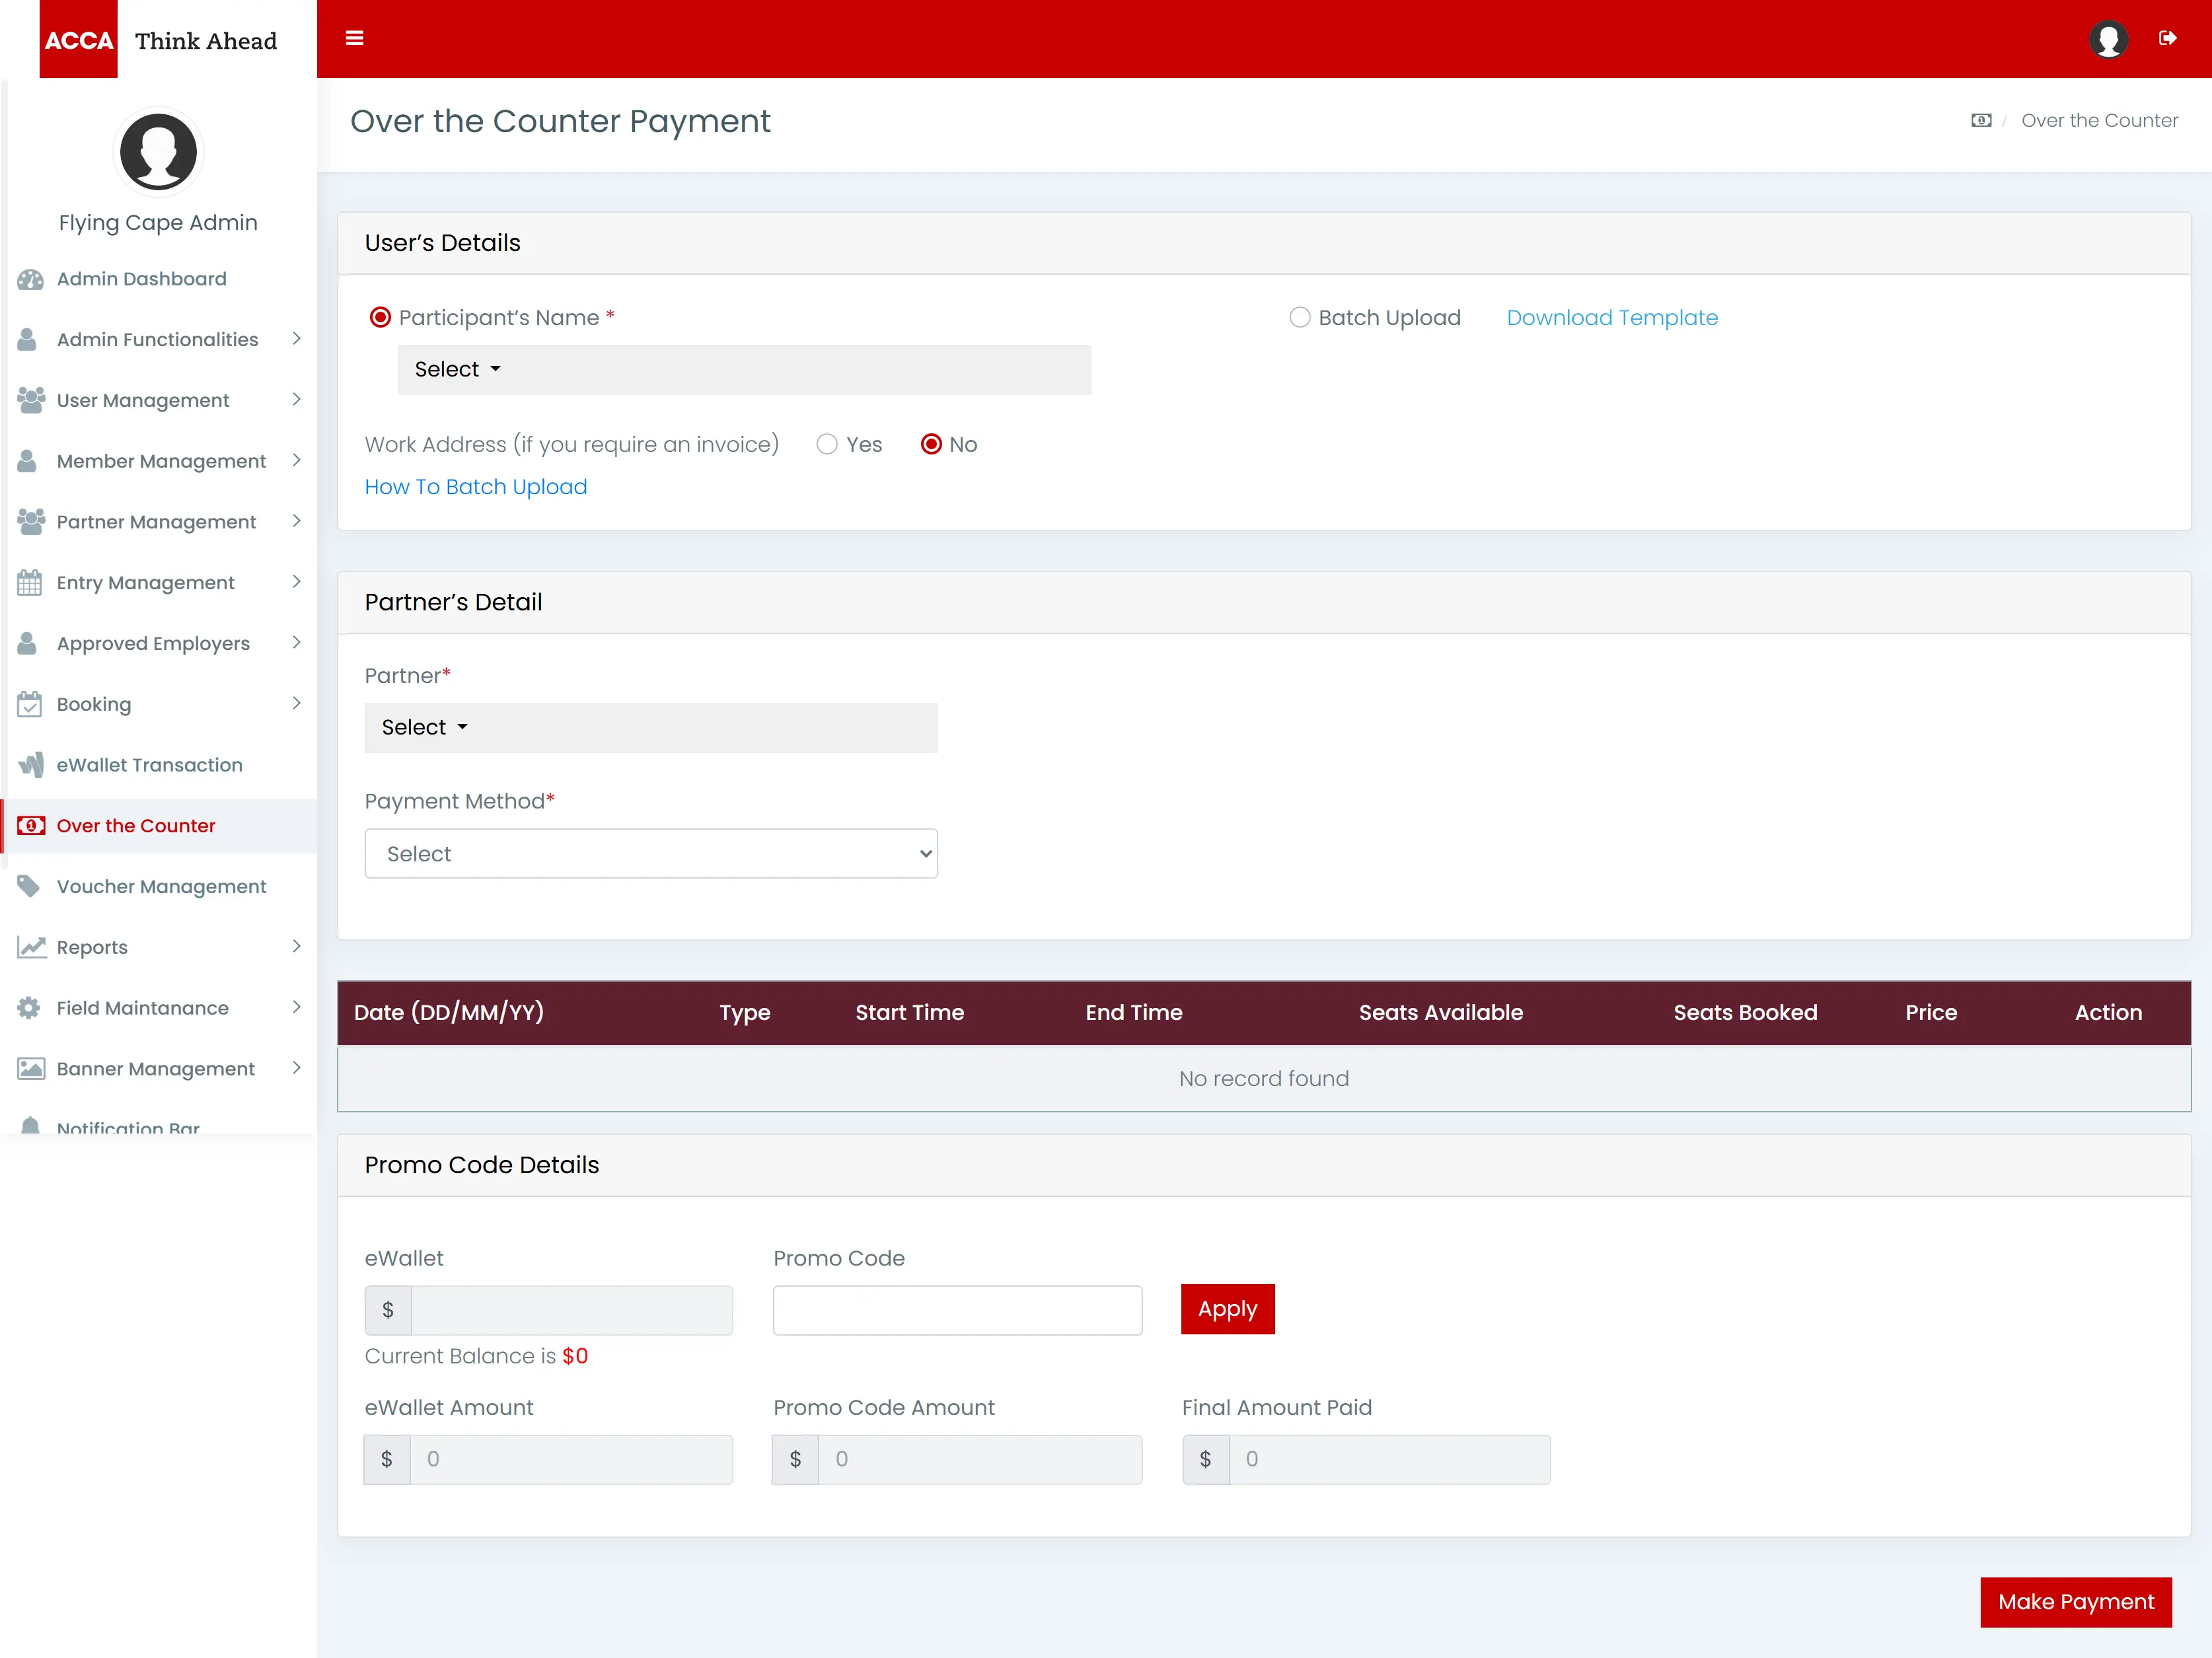Click breadcrumb money icon
This screenshot has width=2212, height=1658.
click(x=1981, y=120)
